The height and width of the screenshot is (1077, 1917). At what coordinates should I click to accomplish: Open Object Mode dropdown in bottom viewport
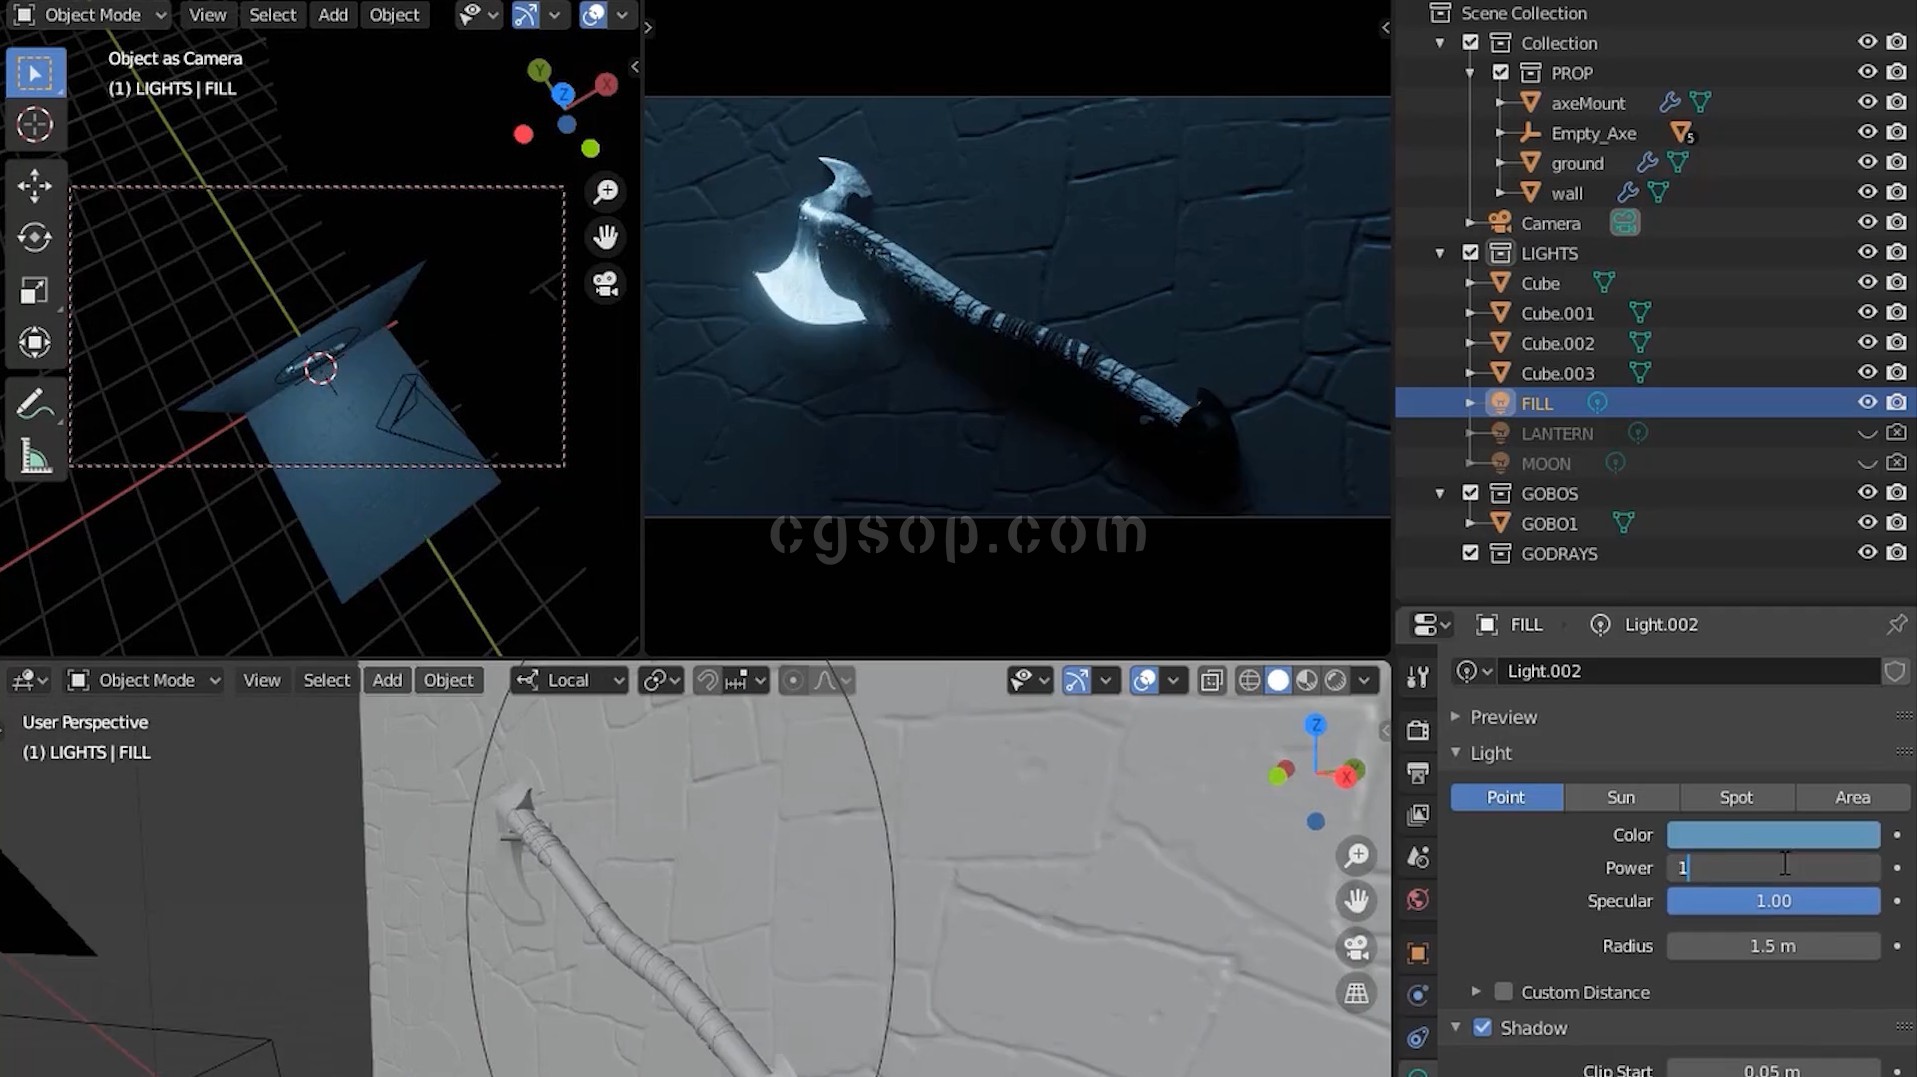pyautogui.click(x=144, y=681)
